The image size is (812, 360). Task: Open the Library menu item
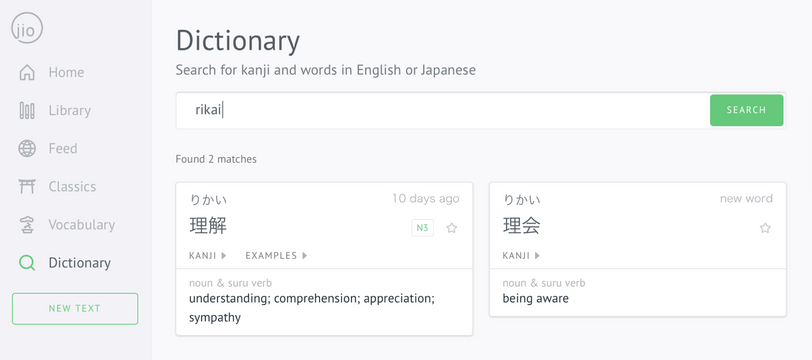tap(69, 110)
